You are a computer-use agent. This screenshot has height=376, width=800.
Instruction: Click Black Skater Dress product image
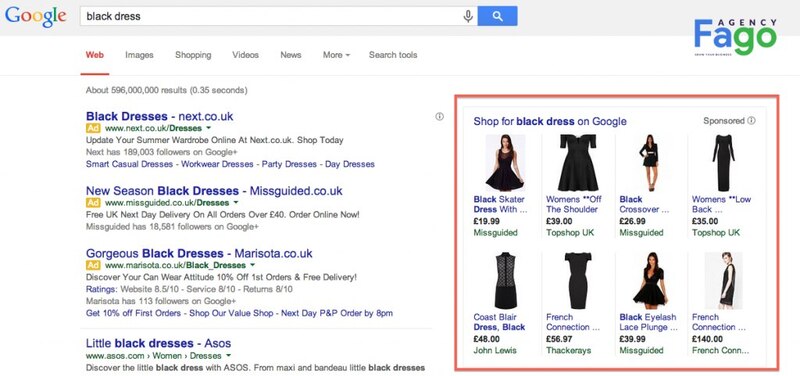pyautogui.click(x=505, y=163)
